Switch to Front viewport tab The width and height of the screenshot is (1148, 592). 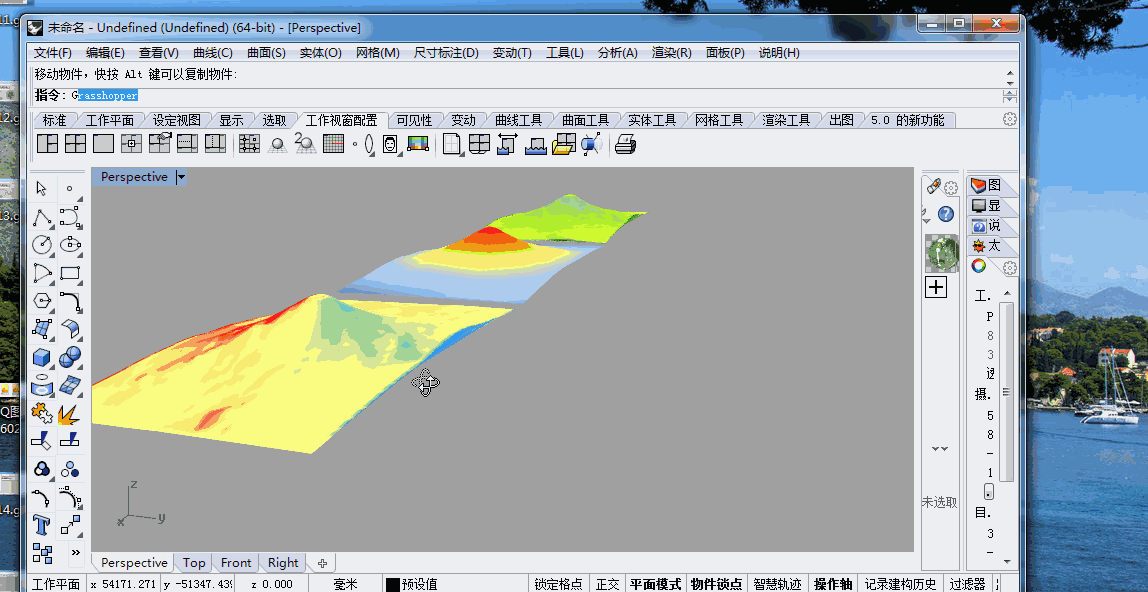click(236, 563)
